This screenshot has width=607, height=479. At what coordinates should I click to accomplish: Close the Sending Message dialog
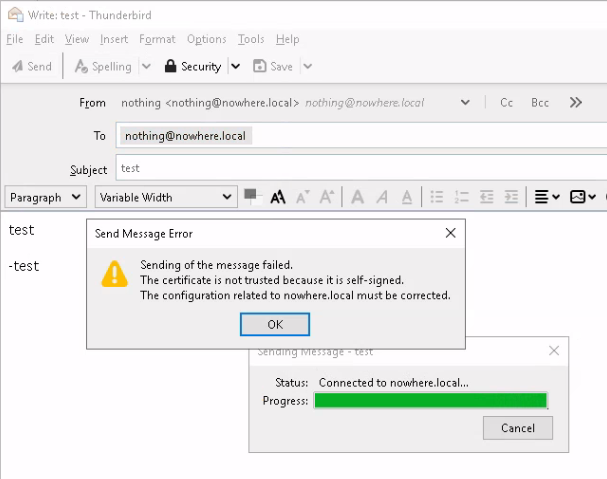coord(554,351)
